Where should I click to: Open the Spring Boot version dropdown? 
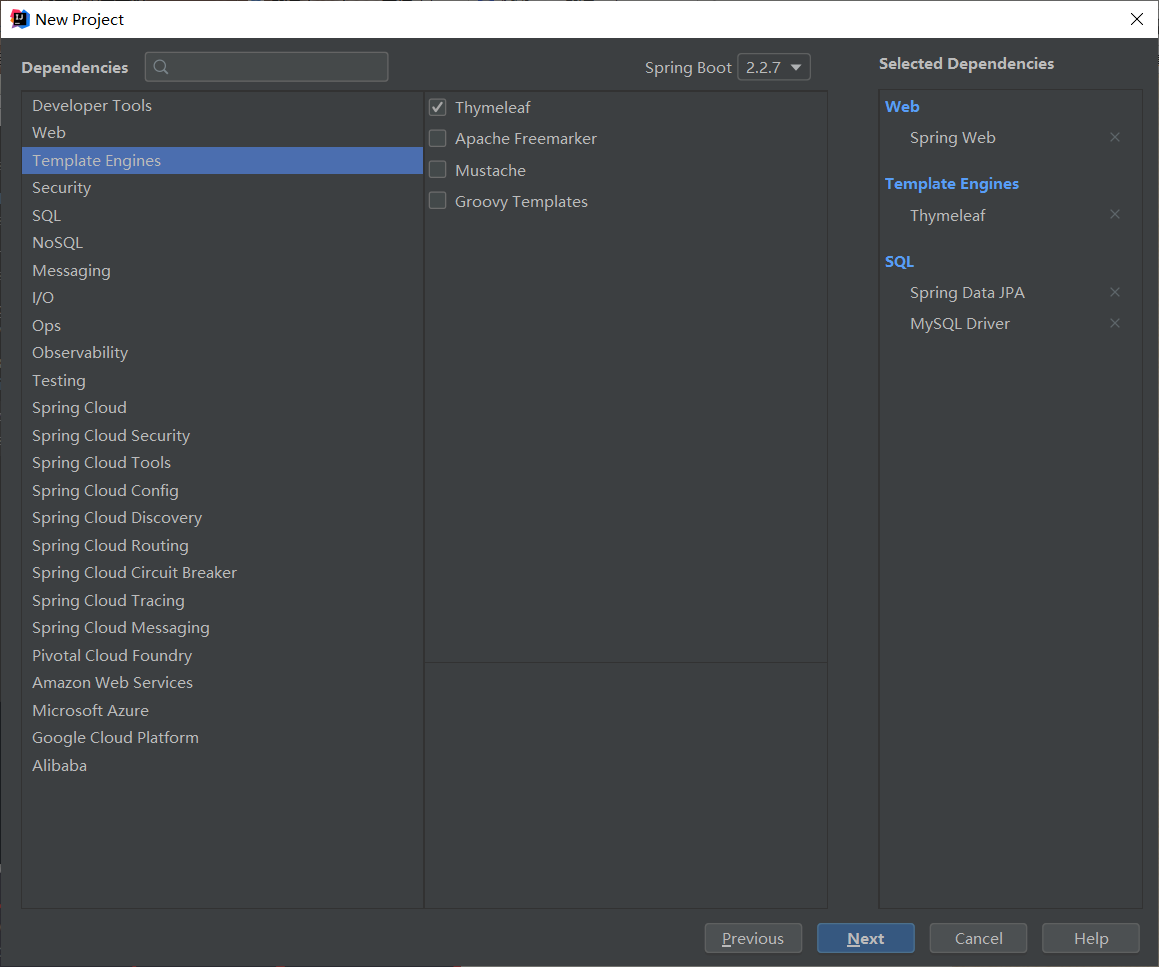pyautogui.click(x=774, y=67)
